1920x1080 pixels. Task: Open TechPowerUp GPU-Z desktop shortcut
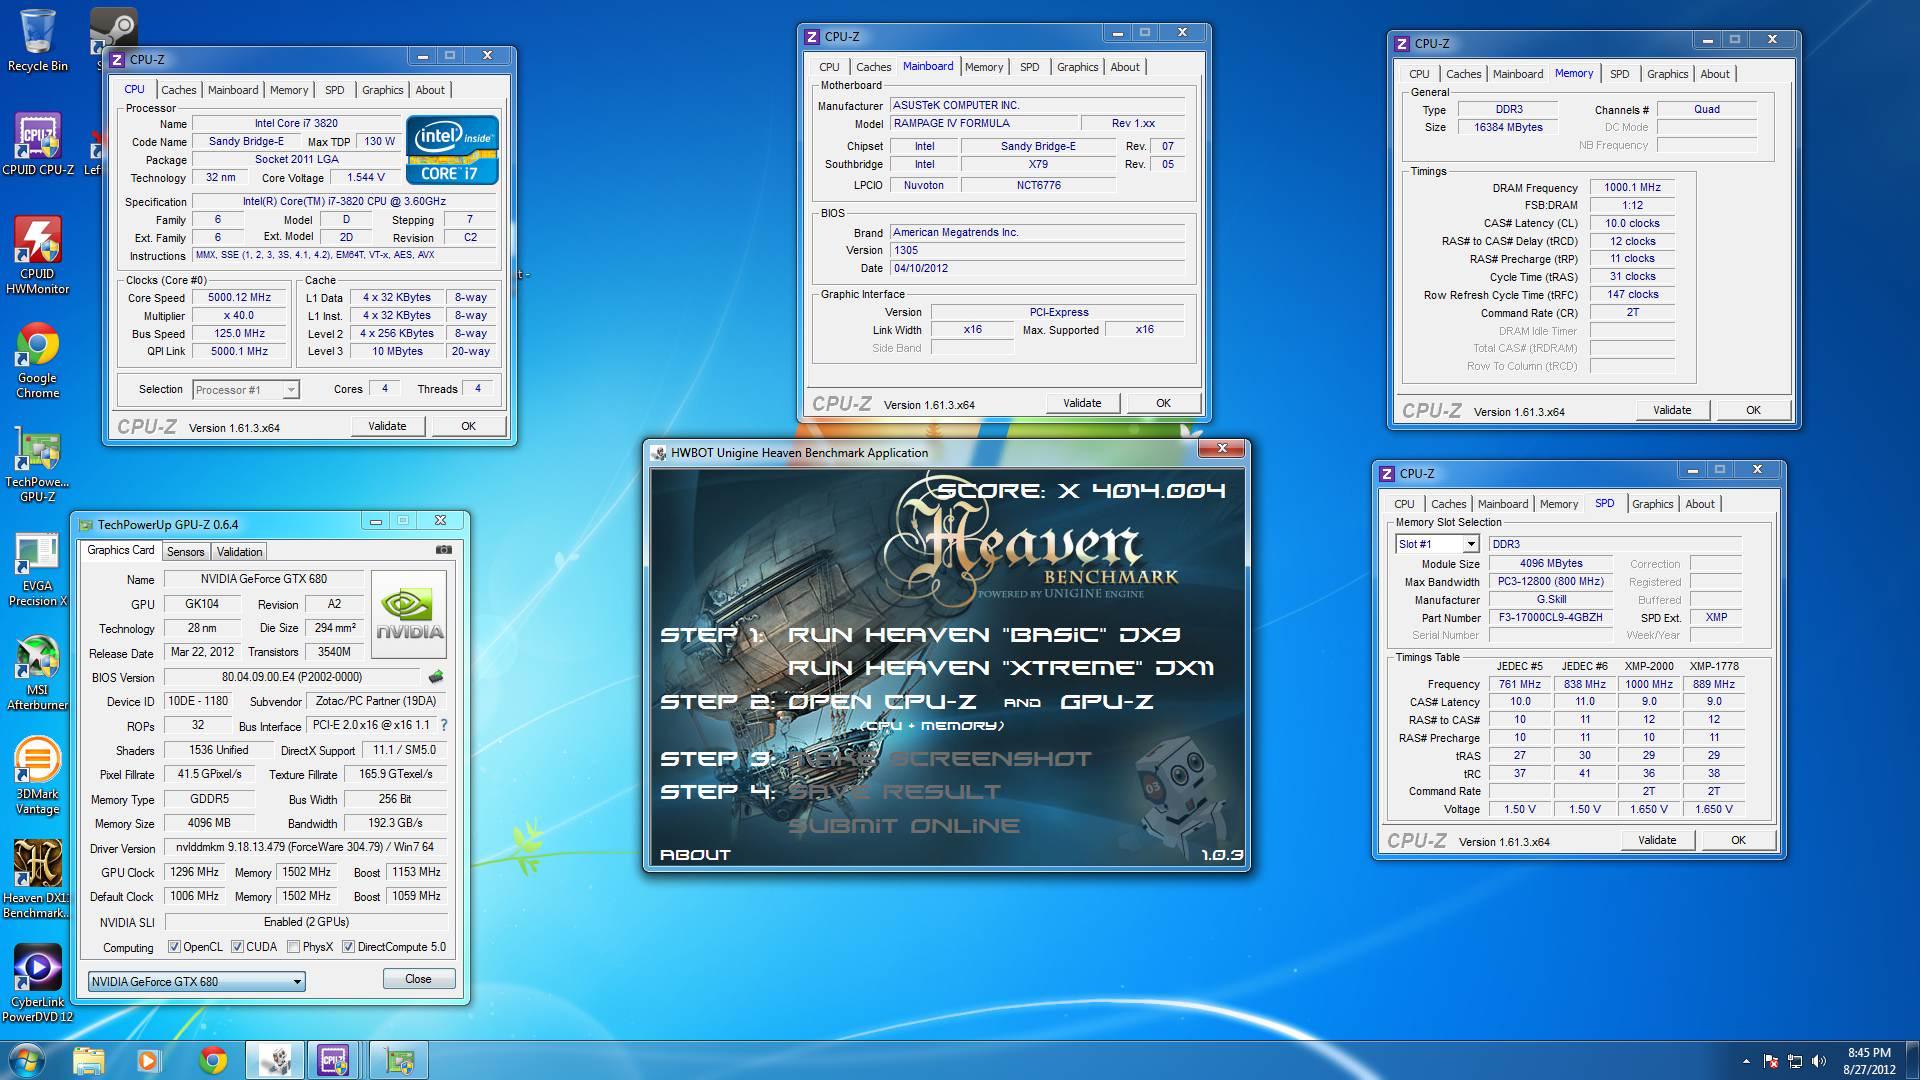point(37,465)
